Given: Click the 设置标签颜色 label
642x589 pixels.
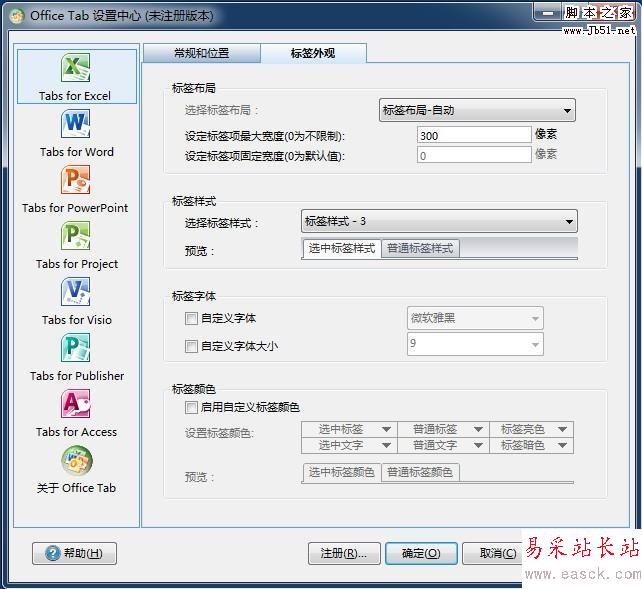Looking at the screenshot, I should tap(219, 433).
